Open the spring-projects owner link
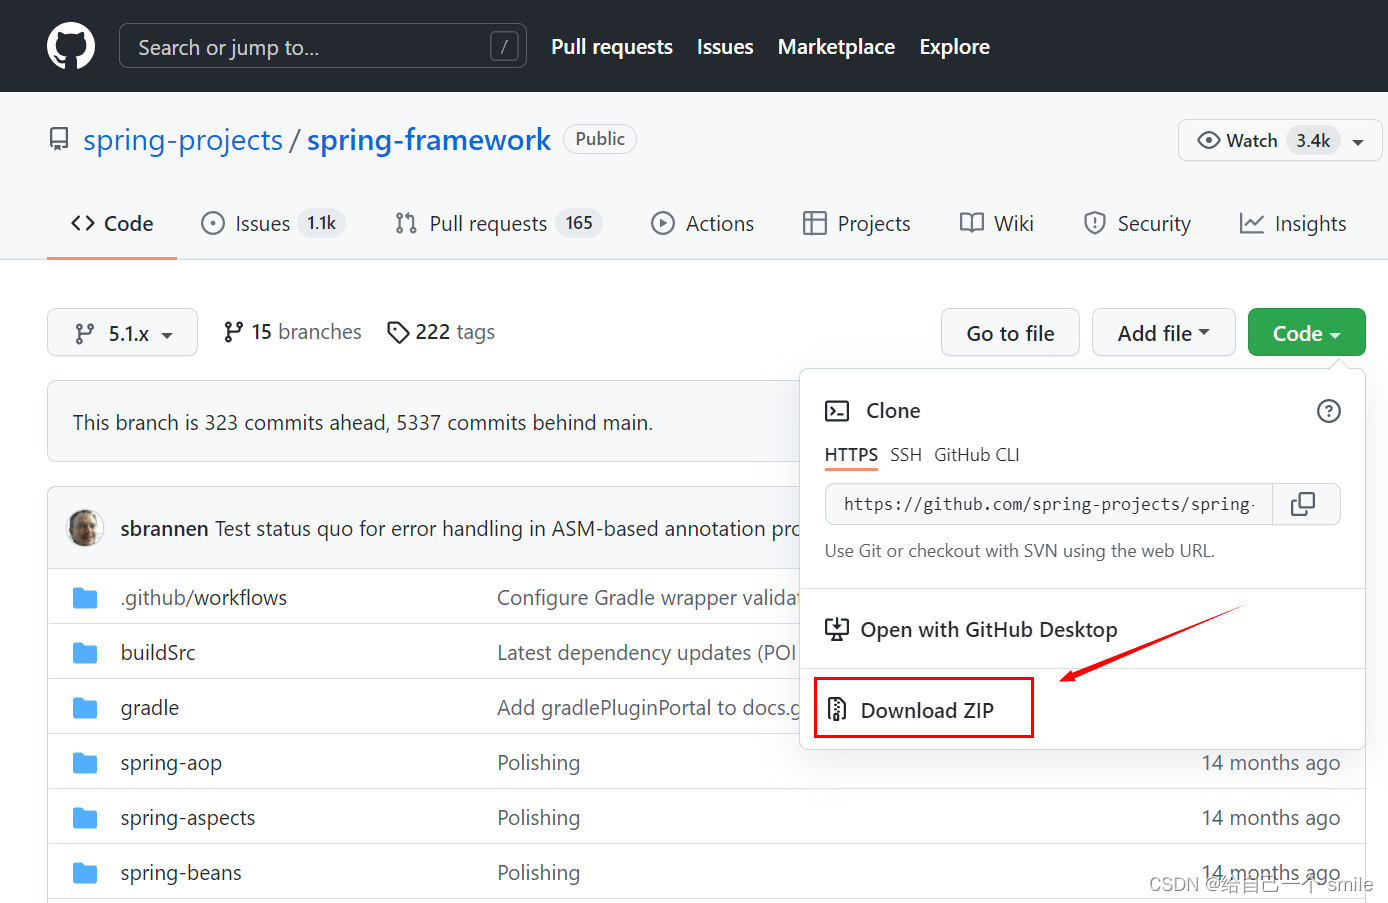 pos(183,139)
